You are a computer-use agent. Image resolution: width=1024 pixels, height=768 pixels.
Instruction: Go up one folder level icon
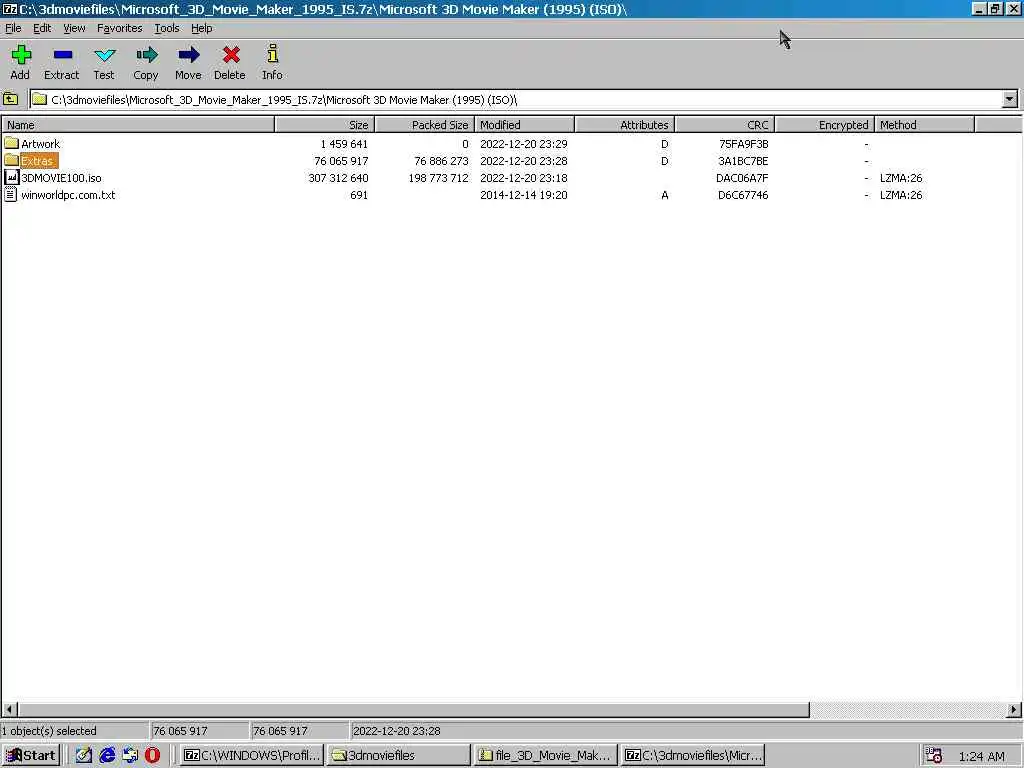pyautogui.click(x=10, y=99)
